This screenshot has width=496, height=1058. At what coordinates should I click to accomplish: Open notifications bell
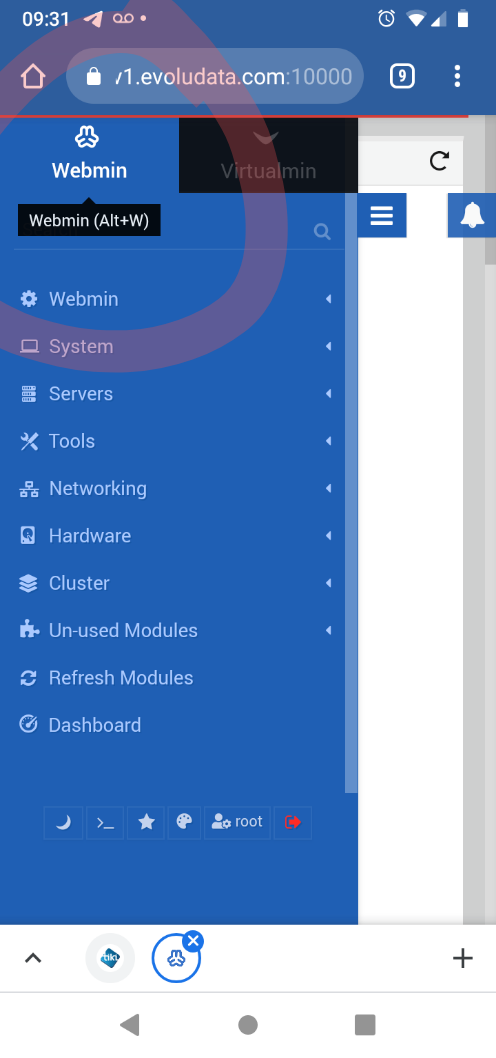[472, 215]
